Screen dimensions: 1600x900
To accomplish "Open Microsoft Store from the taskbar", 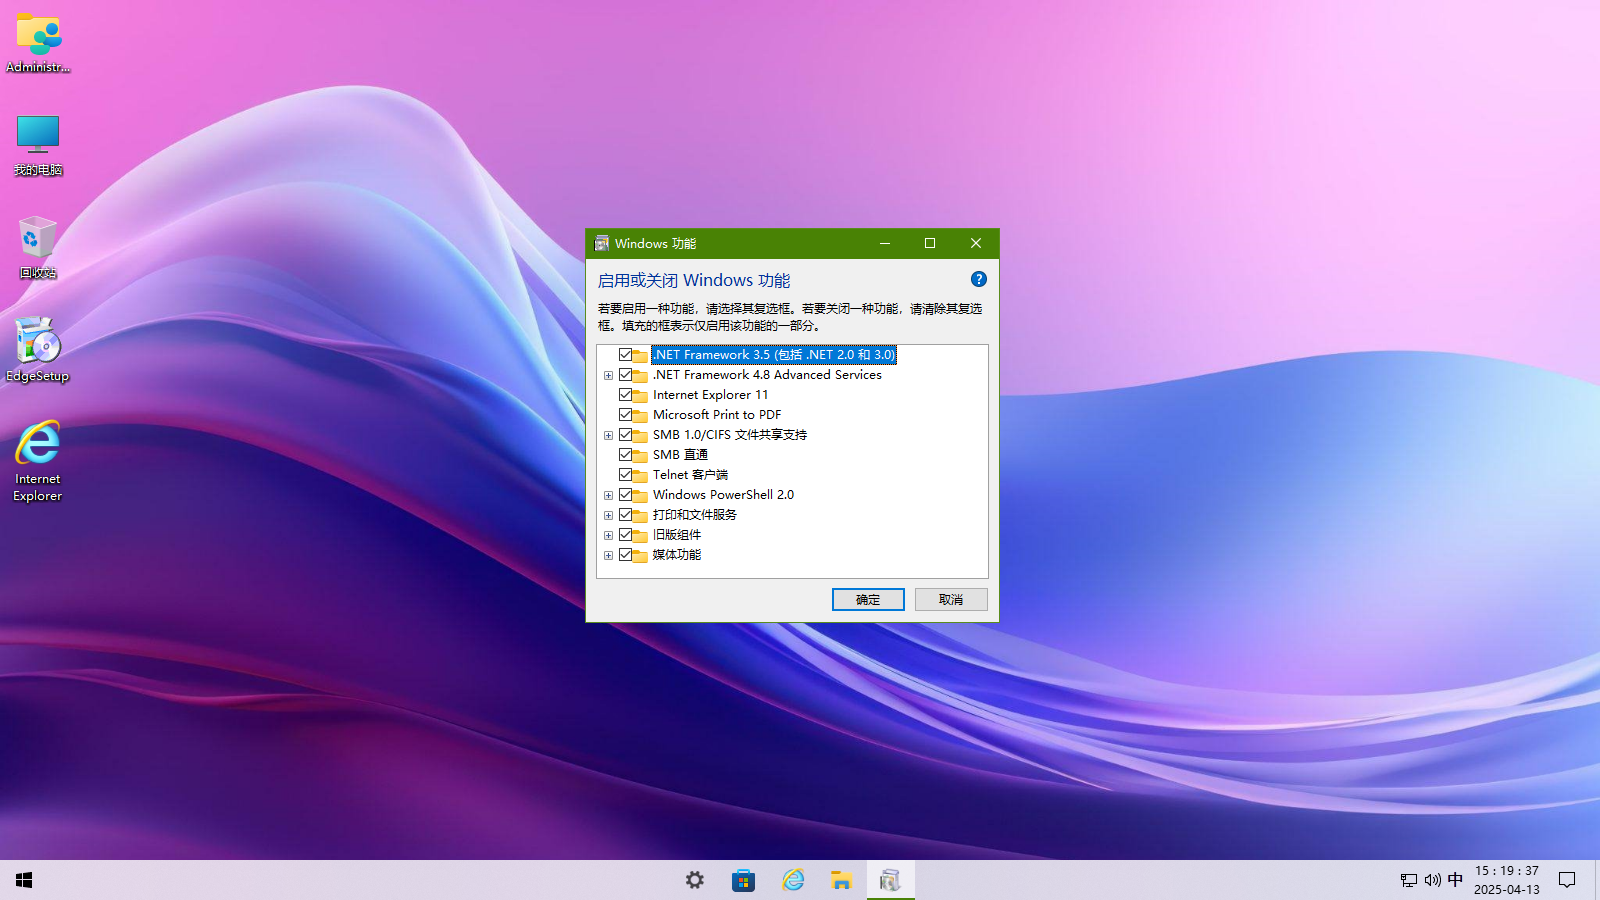I will tap(743, 880).
